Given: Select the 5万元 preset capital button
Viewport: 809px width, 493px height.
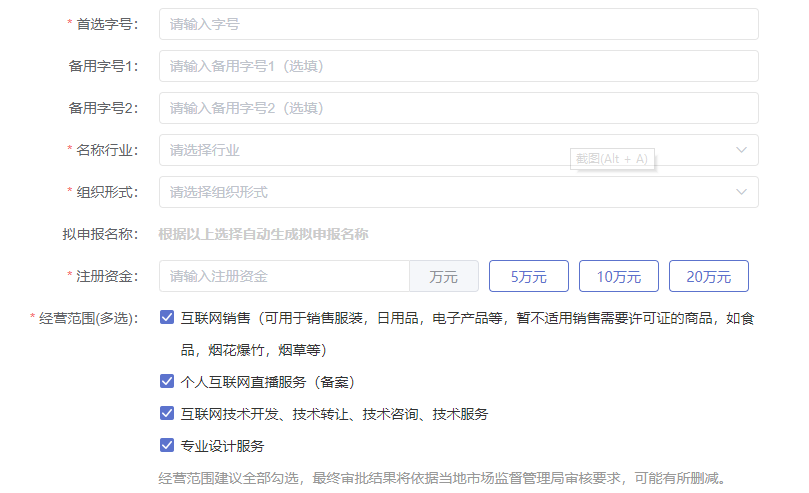Looking at the screenshot, I should click(x=528, y=276).
